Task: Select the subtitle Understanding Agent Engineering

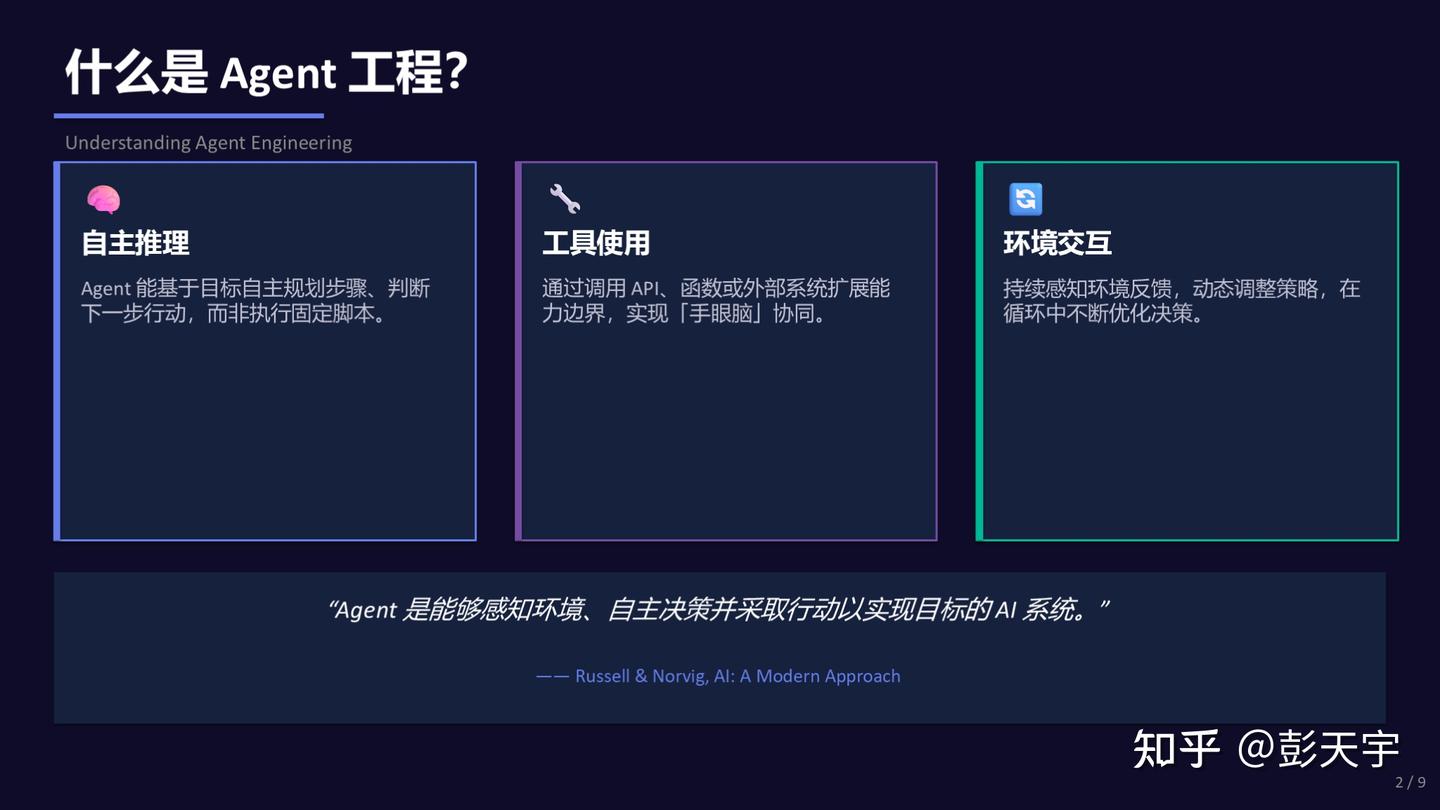Action: (208, 143)
